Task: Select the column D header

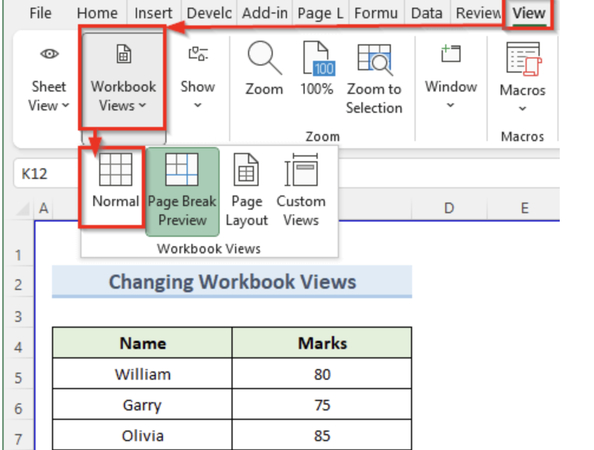Action: (x=449, y=208)
